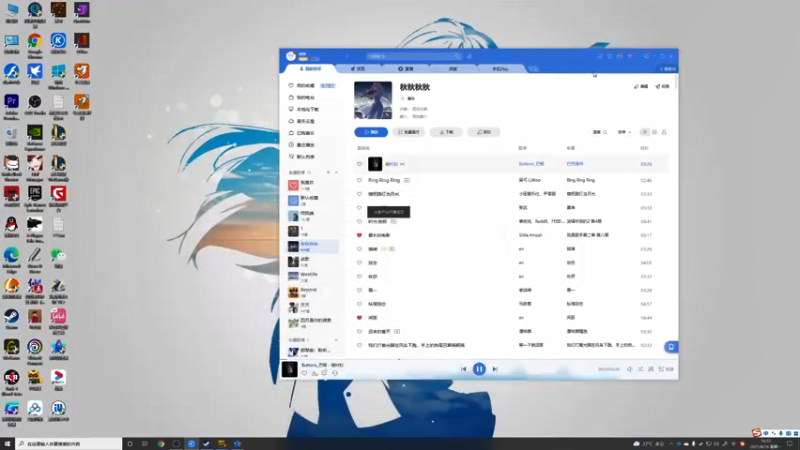Unlike the red-heart song lasting 04:44

pos(359,317)
